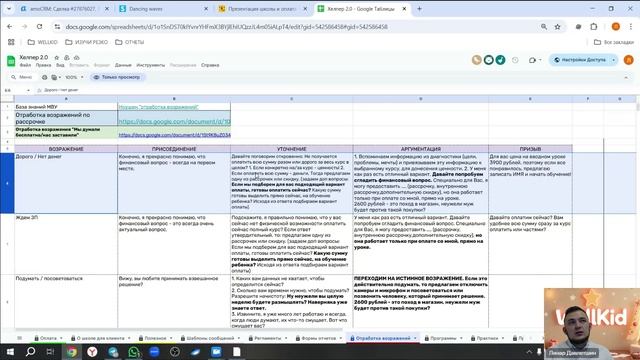Open Zoom from the taskbar
Viewport: 640px width, 360px height.
(154, 352)
